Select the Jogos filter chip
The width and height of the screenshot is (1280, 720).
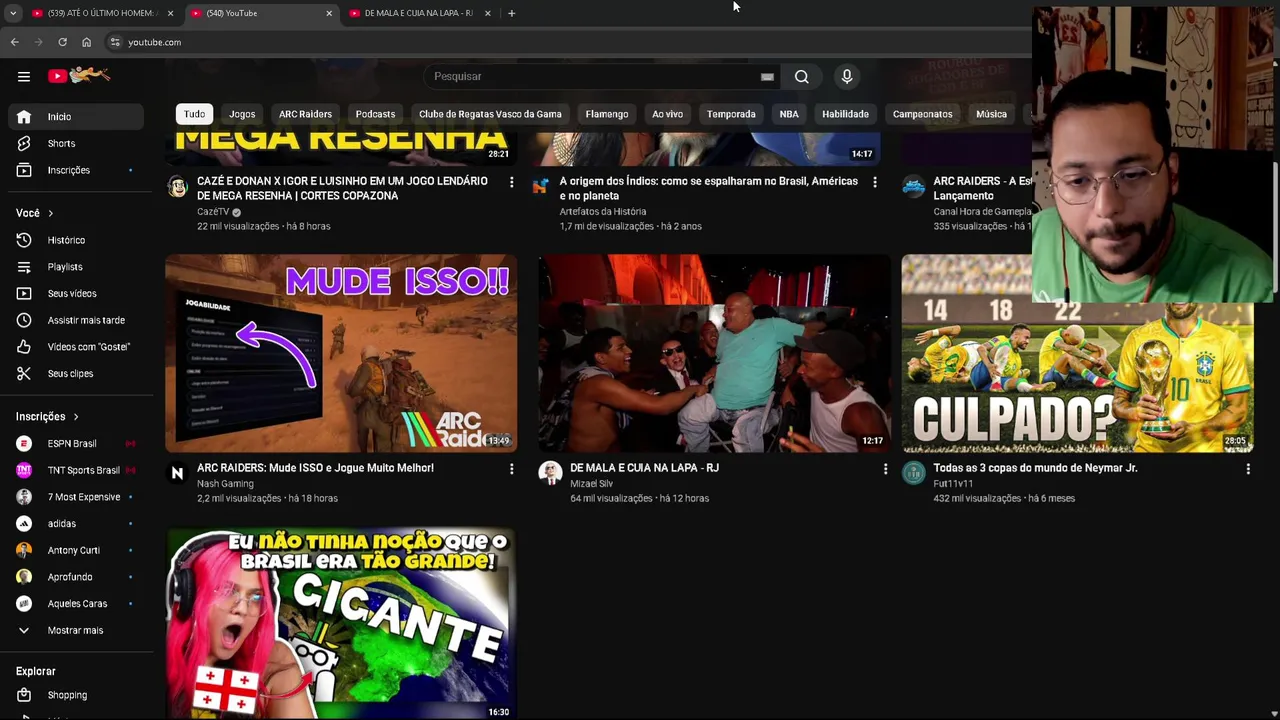(x=242, y=114)
